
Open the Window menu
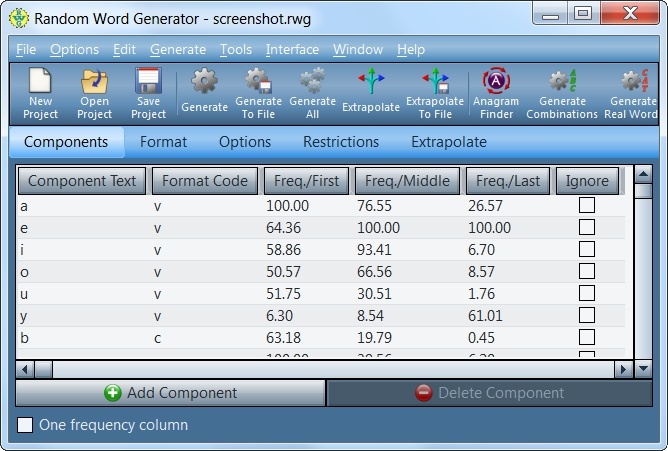click(358, 49)
